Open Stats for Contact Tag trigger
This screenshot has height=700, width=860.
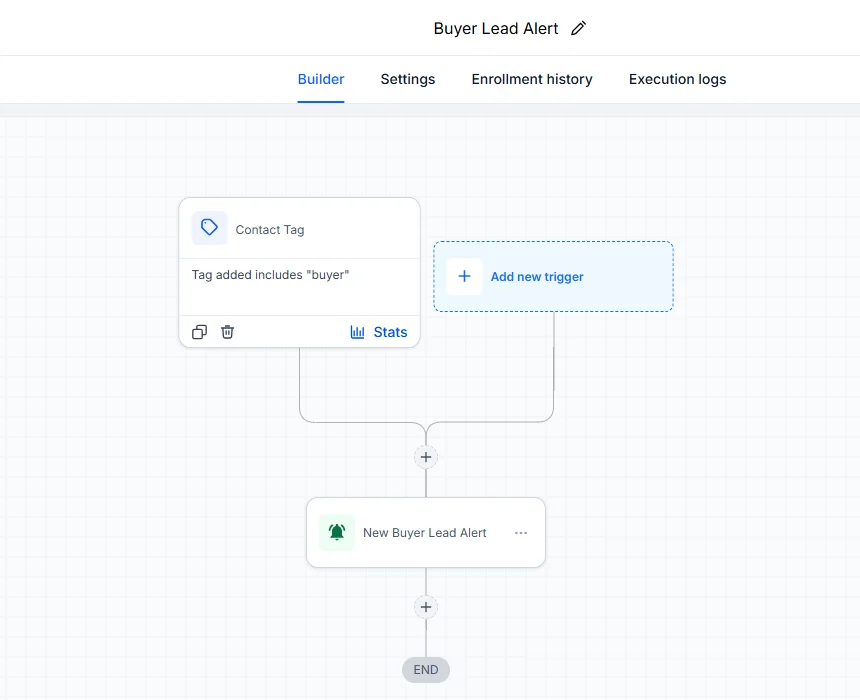[378, 332]
